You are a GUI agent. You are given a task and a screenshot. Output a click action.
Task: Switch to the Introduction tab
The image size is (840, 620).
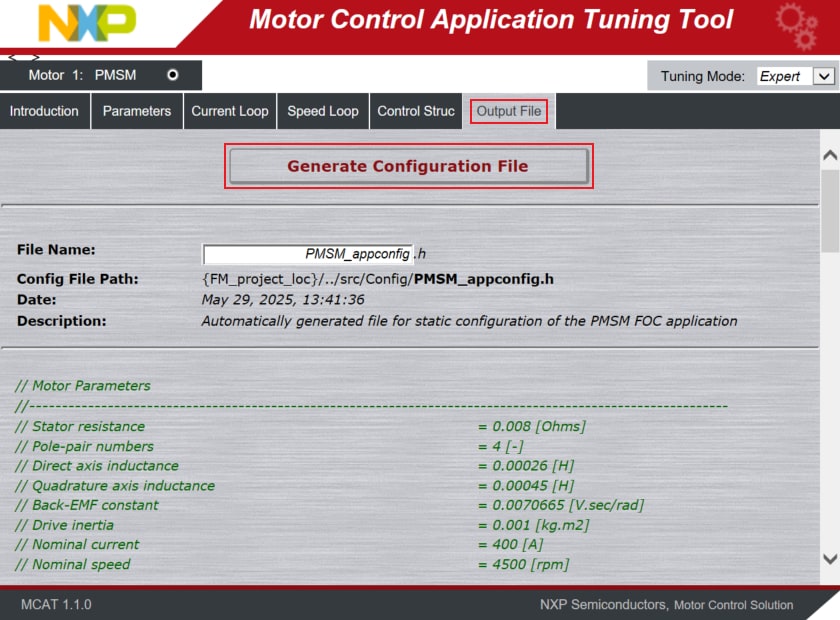[44, 111]
